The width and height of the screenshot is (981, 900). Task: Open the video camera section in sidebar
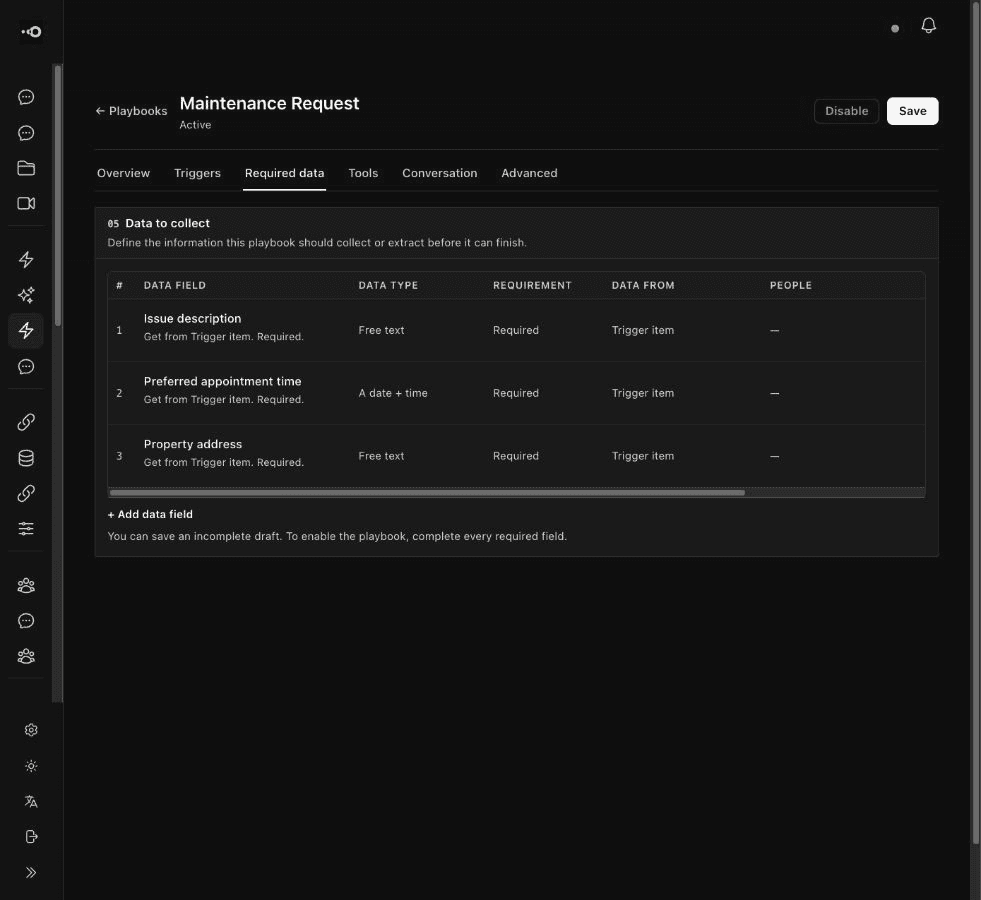[x=26, y=203]
